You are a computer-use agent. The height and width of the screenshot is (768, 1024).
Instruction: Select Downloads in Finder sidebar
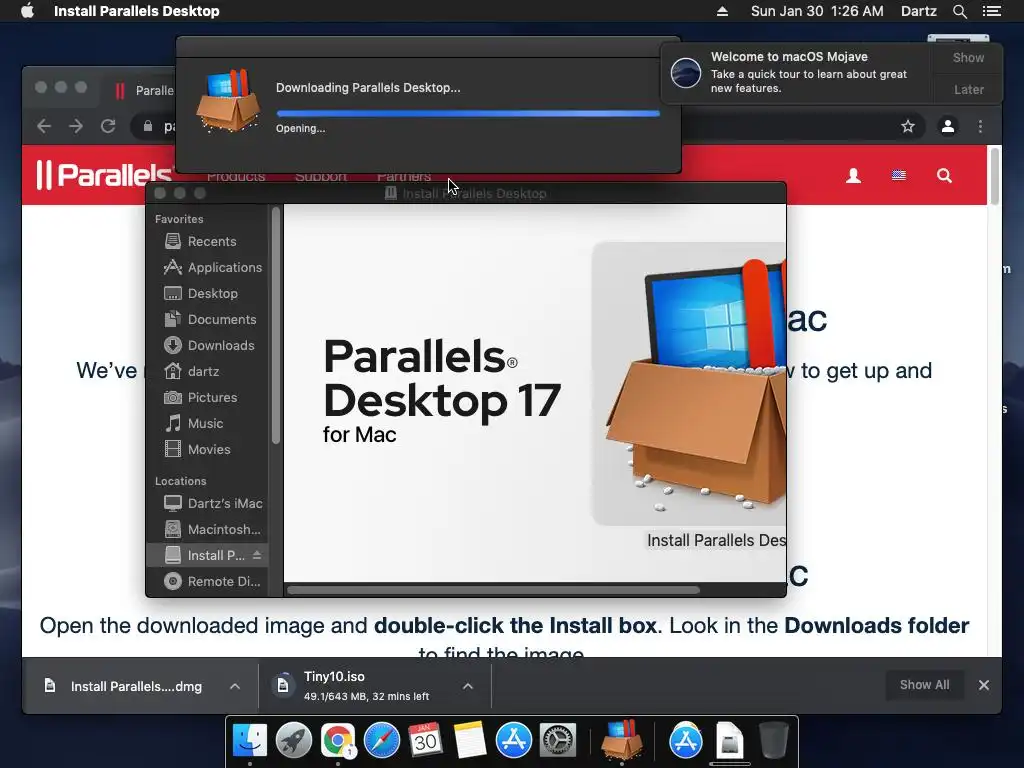(207, 345)
